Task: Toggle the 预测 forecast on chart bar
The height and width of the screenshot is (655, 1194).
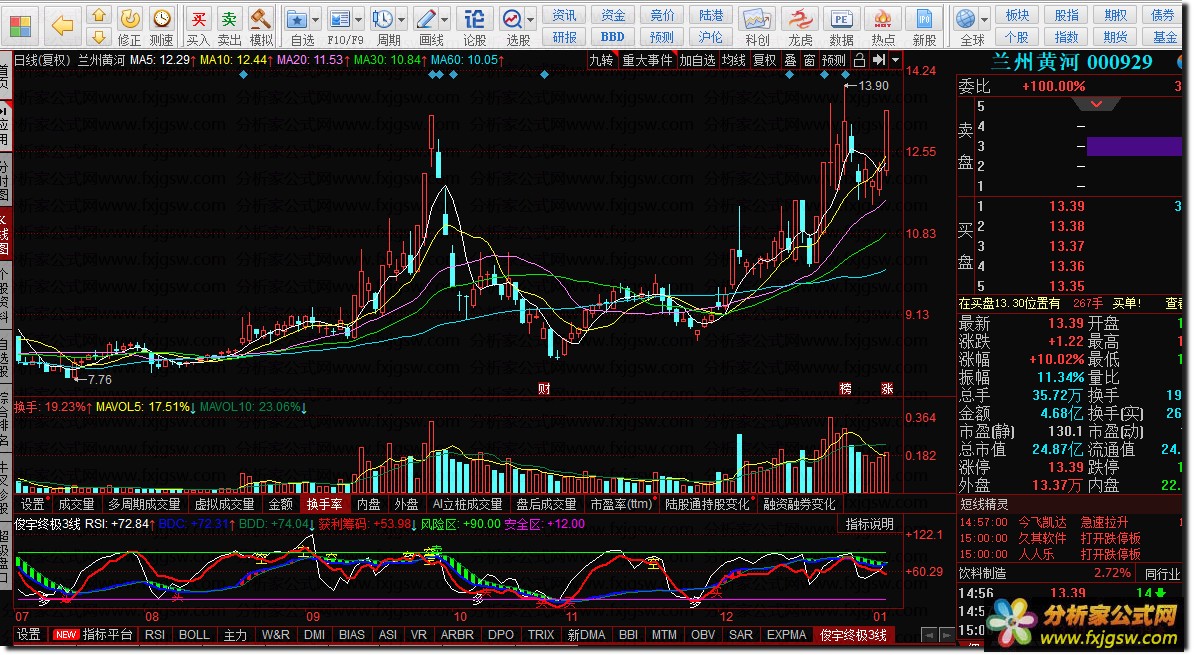Action: (834, 60)
